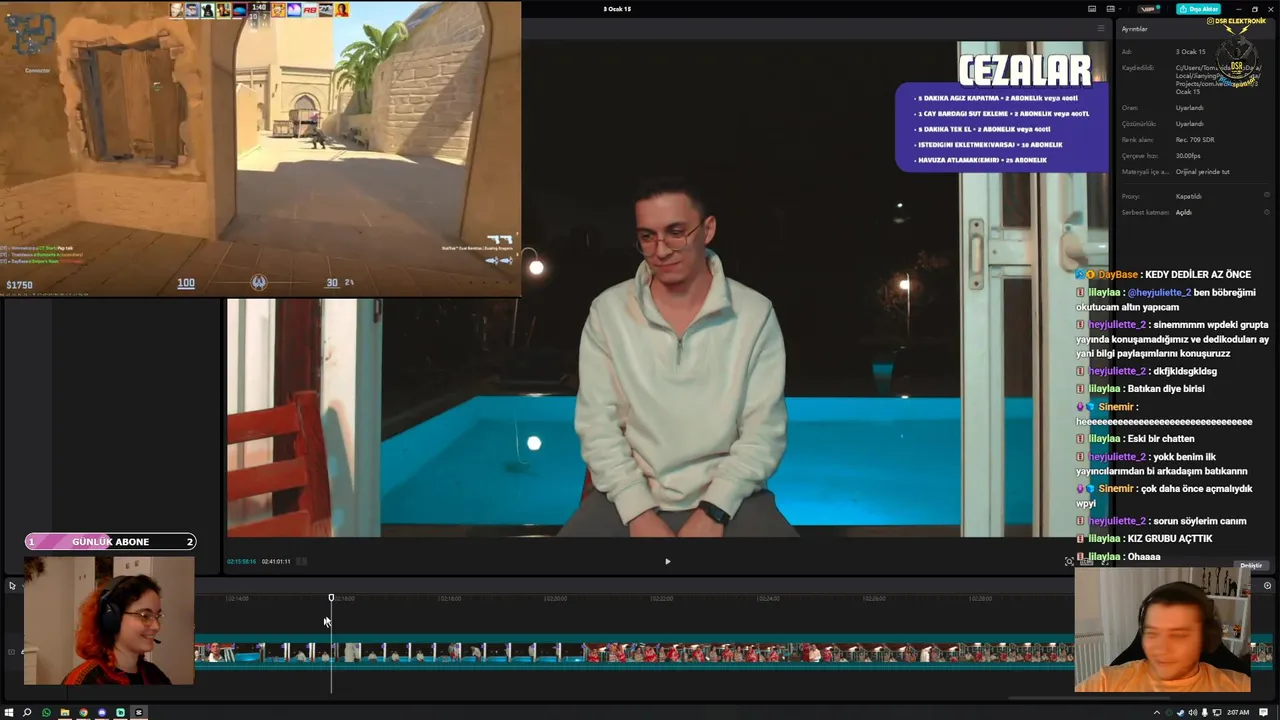Click the timeline zoom-fit icon at right edge
Viewport: 1280px width, 720px height.
1267,586
